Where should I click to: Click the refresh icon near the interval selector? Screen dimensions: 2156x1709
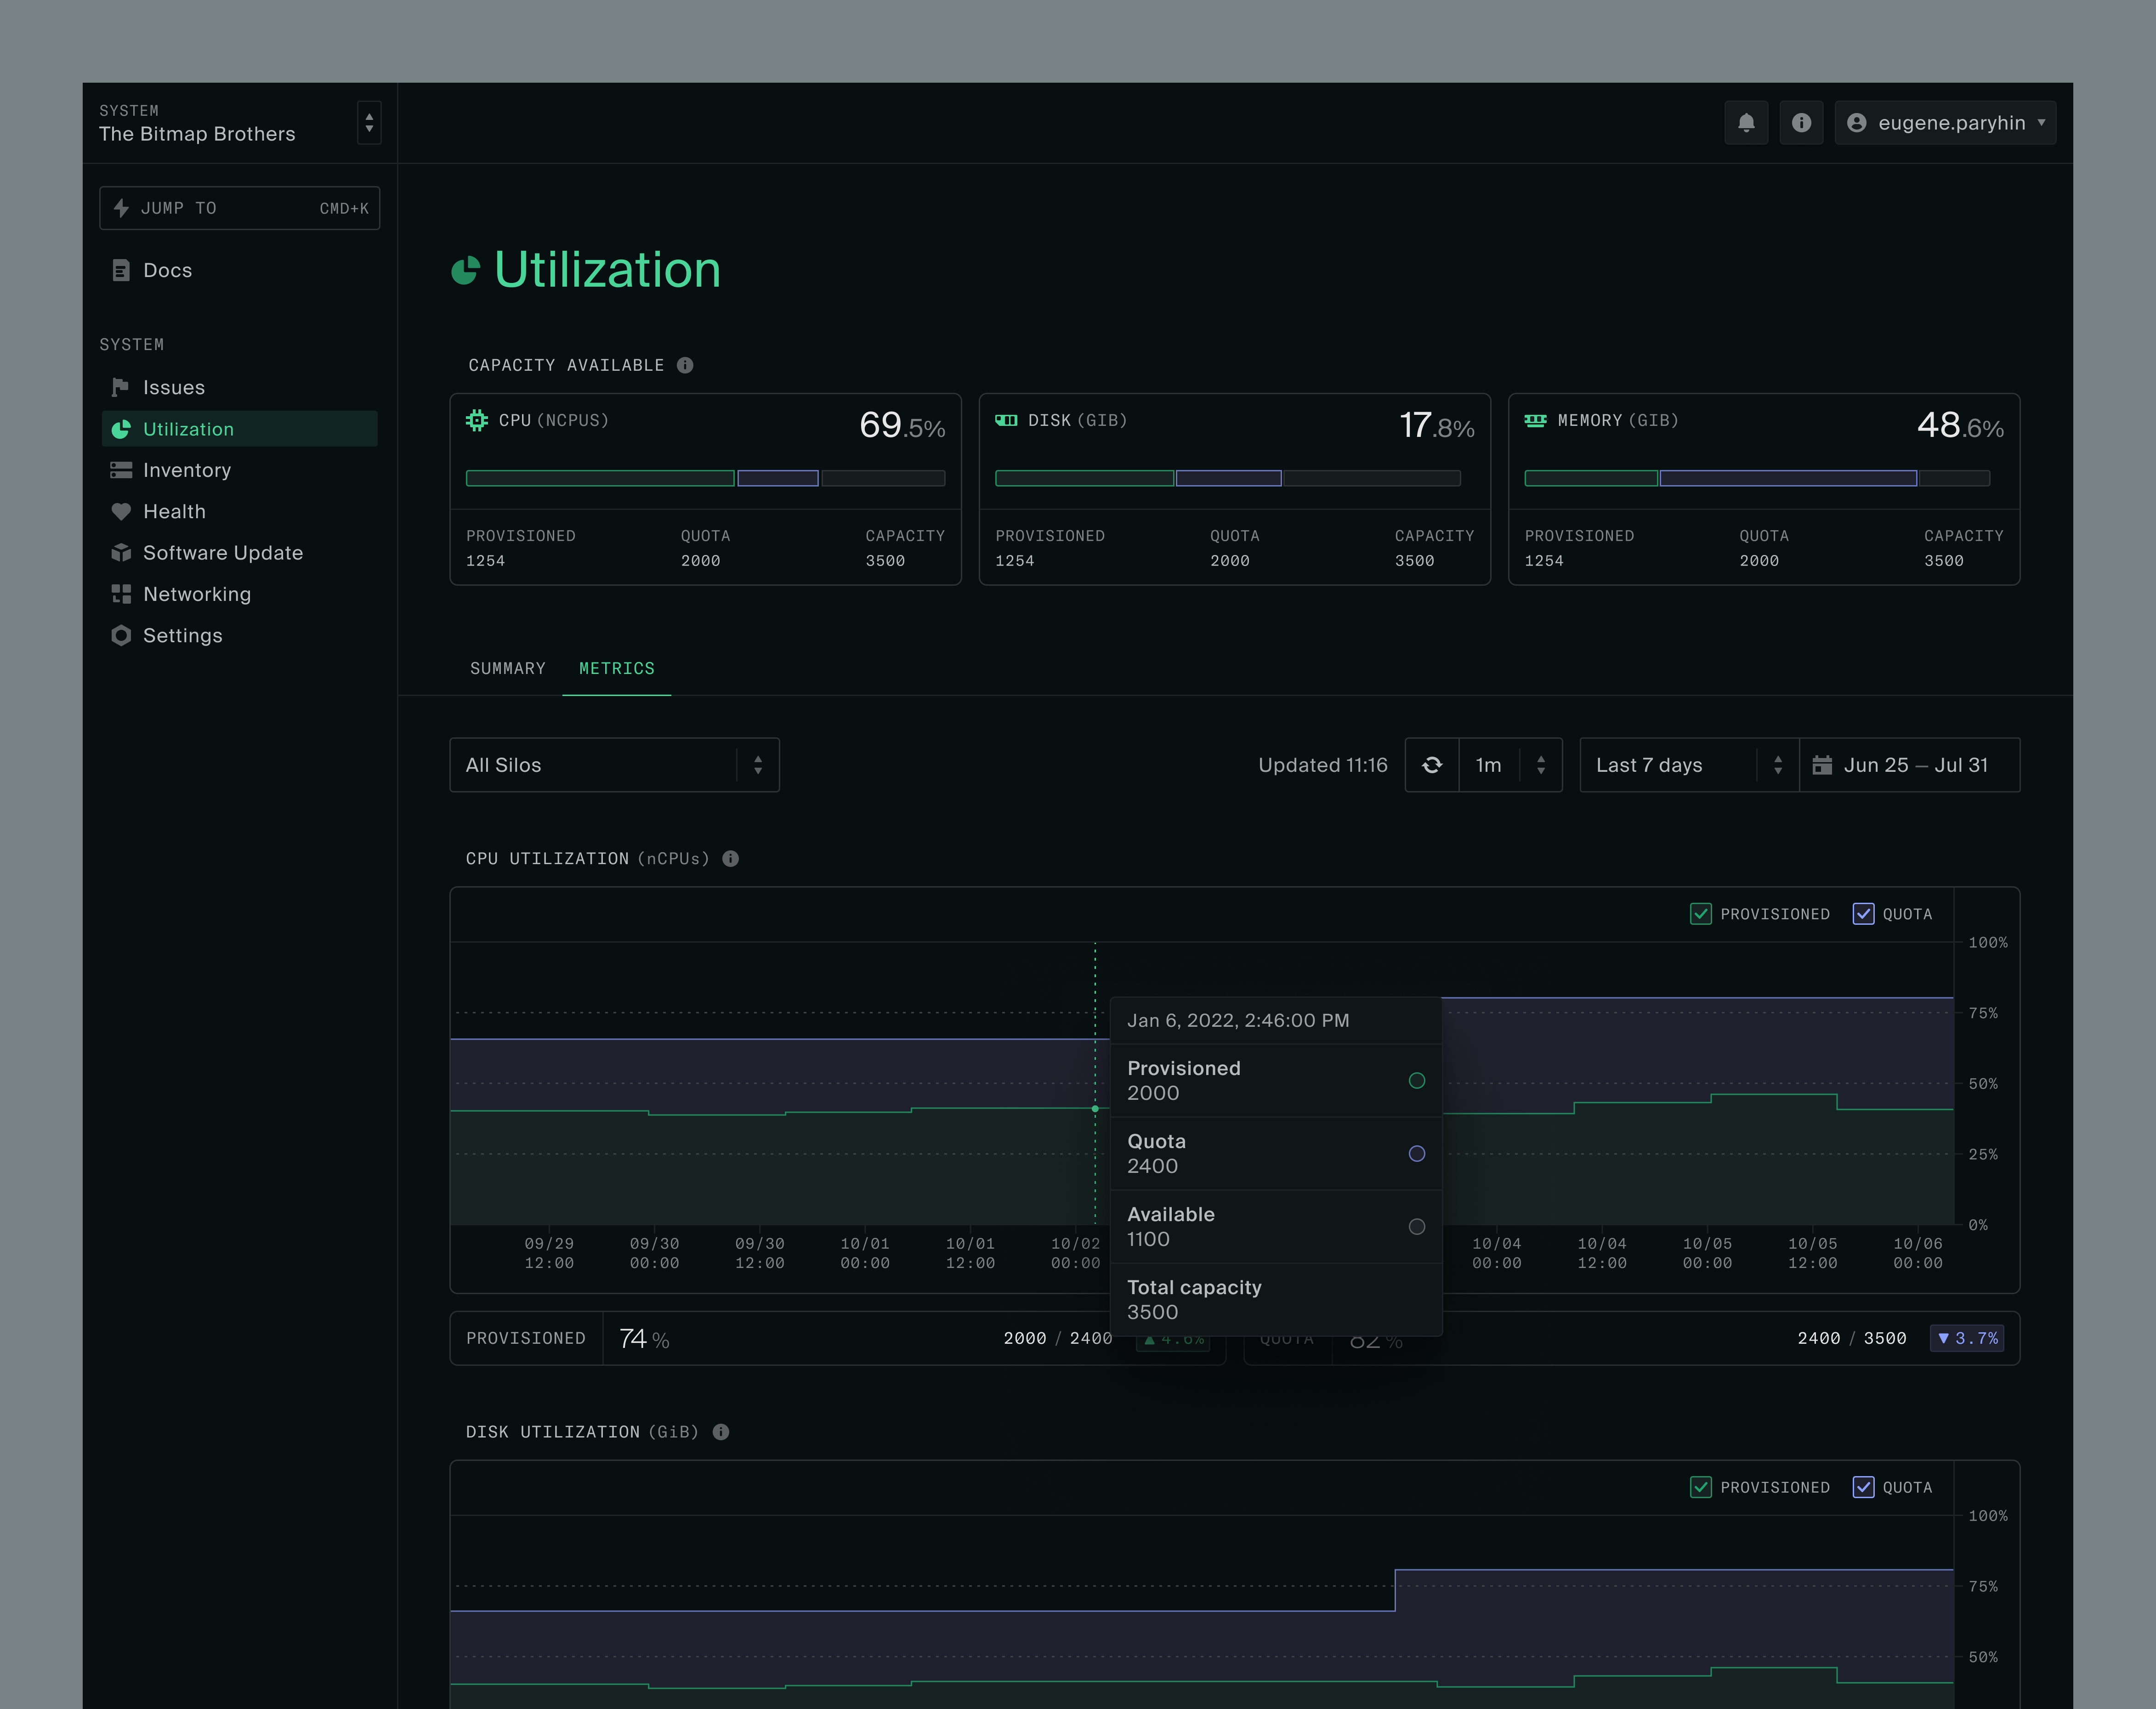(x=1432, y=764)
